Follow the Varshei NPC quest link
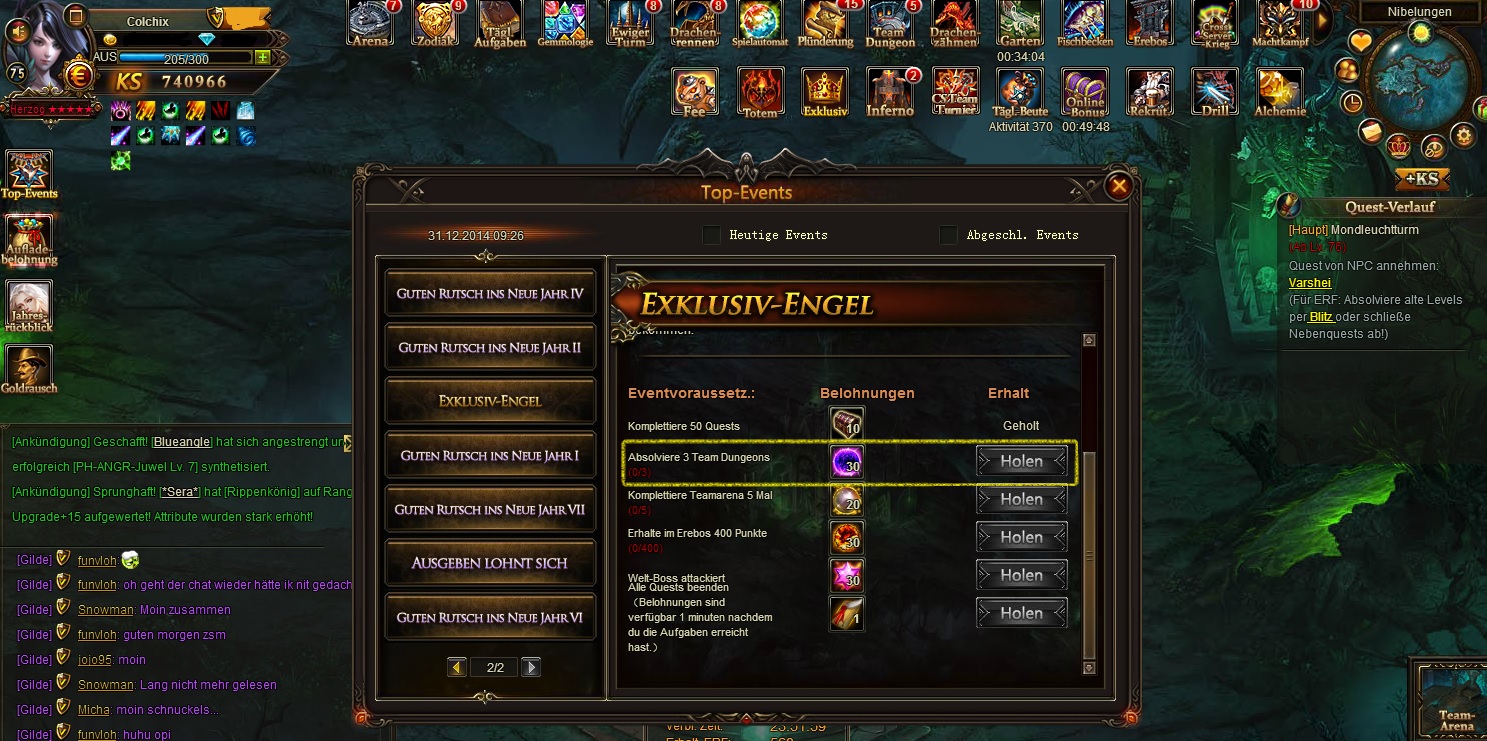This screenshot has width=1487, height=741. click(x=1310, y=283)
